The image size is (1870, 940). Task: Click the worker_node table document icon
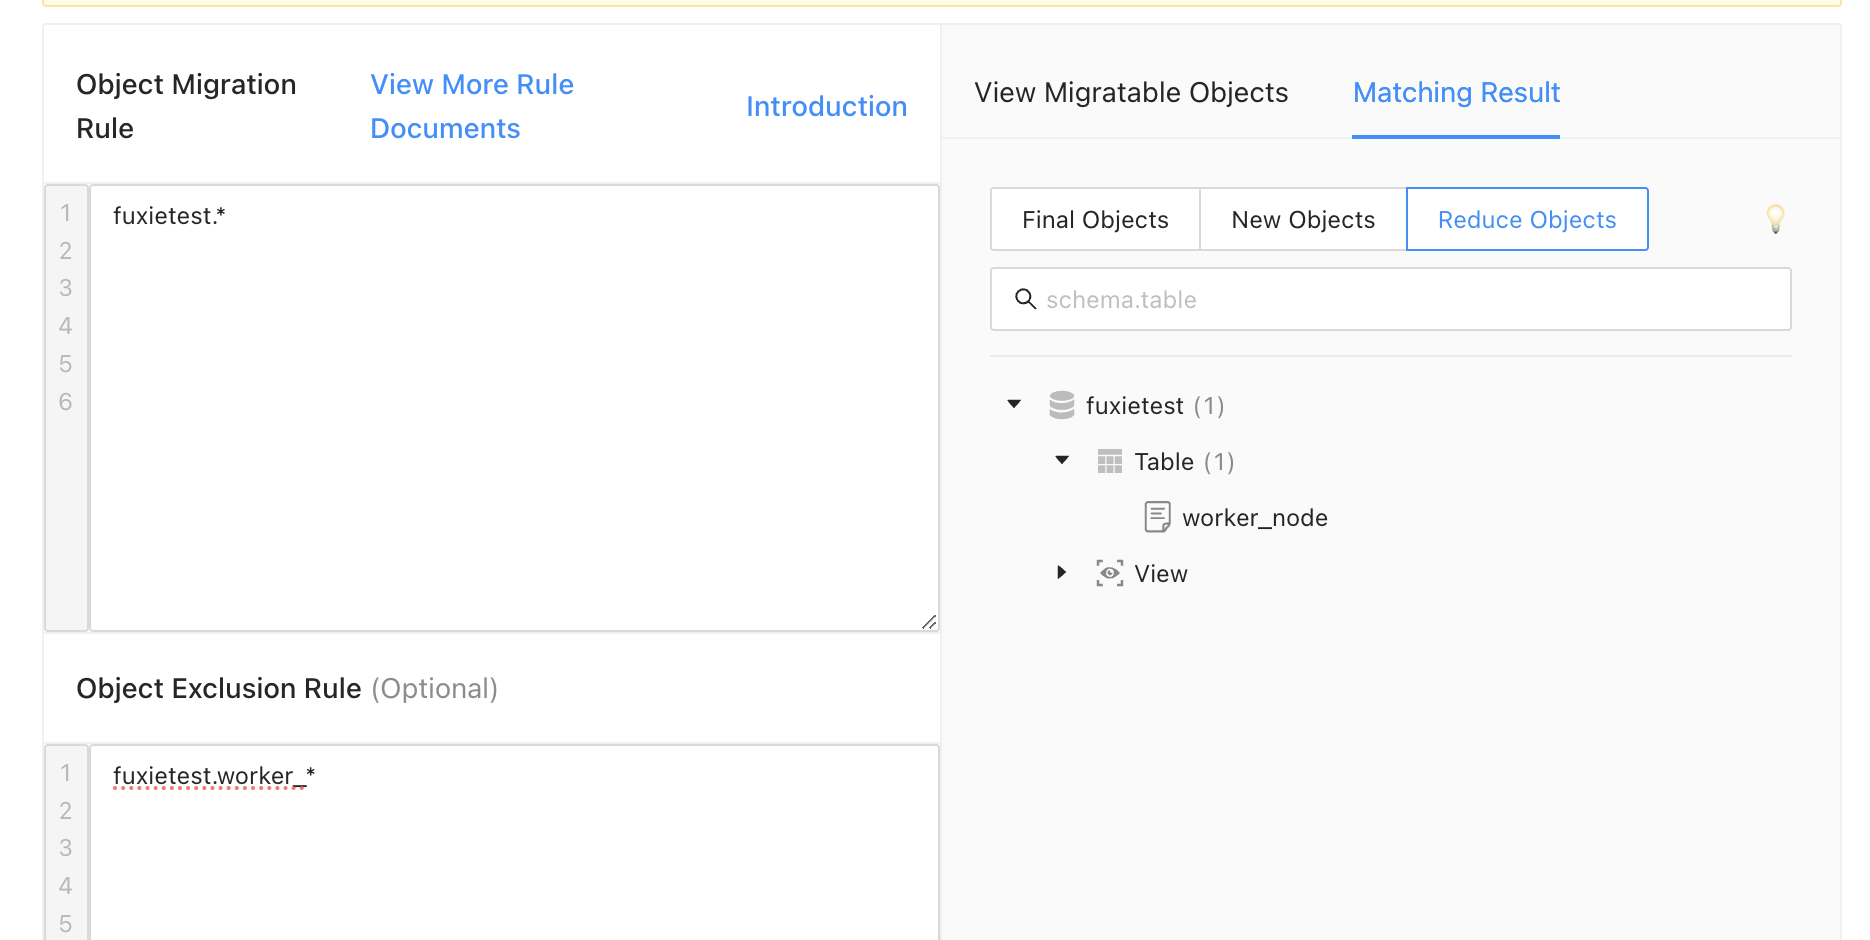1157,517
